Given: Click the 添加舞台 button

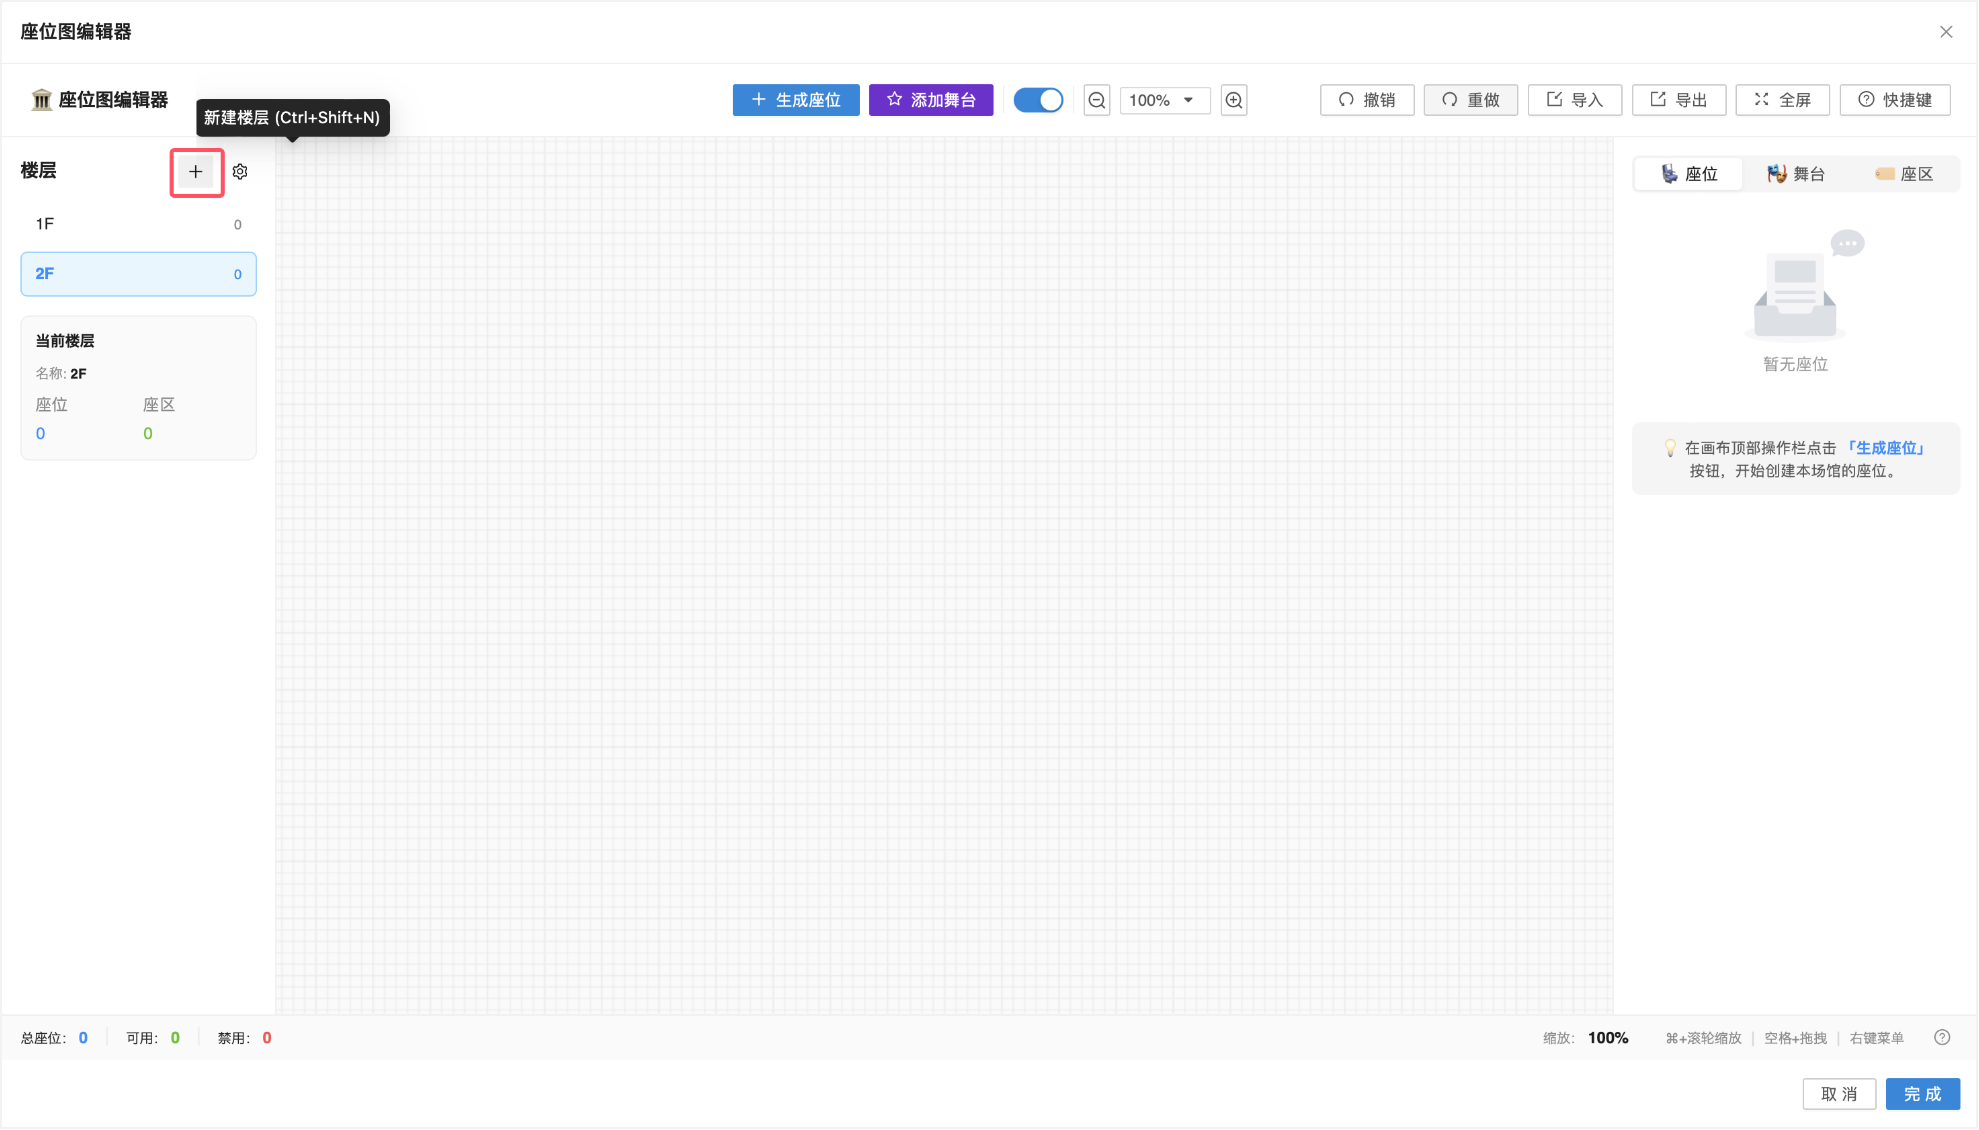Looking at the screenshot, I should 931,100.
